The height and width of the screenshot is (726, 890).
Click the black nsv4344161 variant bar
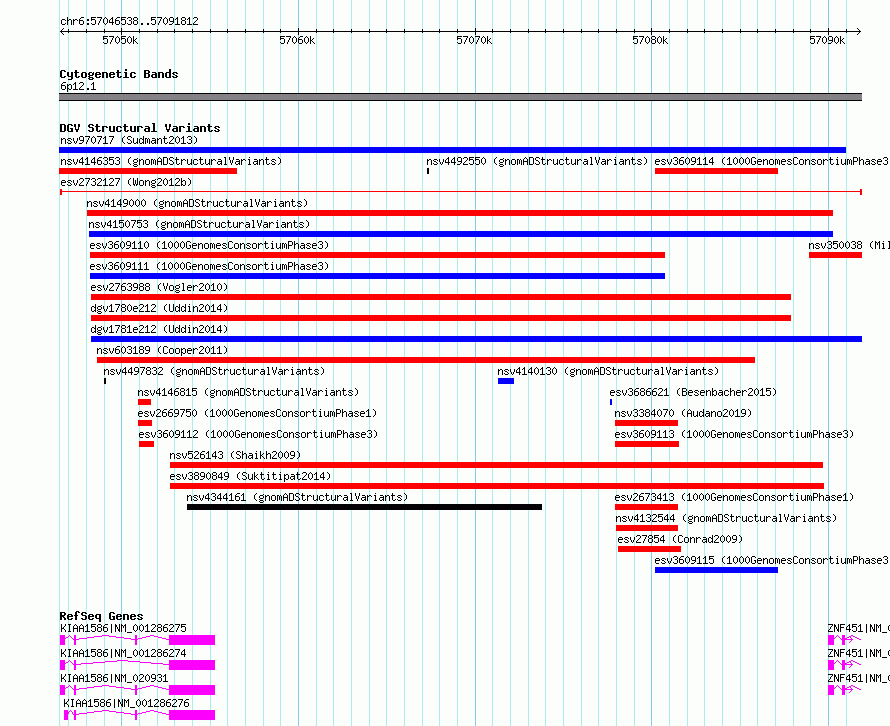click(364, 507)
